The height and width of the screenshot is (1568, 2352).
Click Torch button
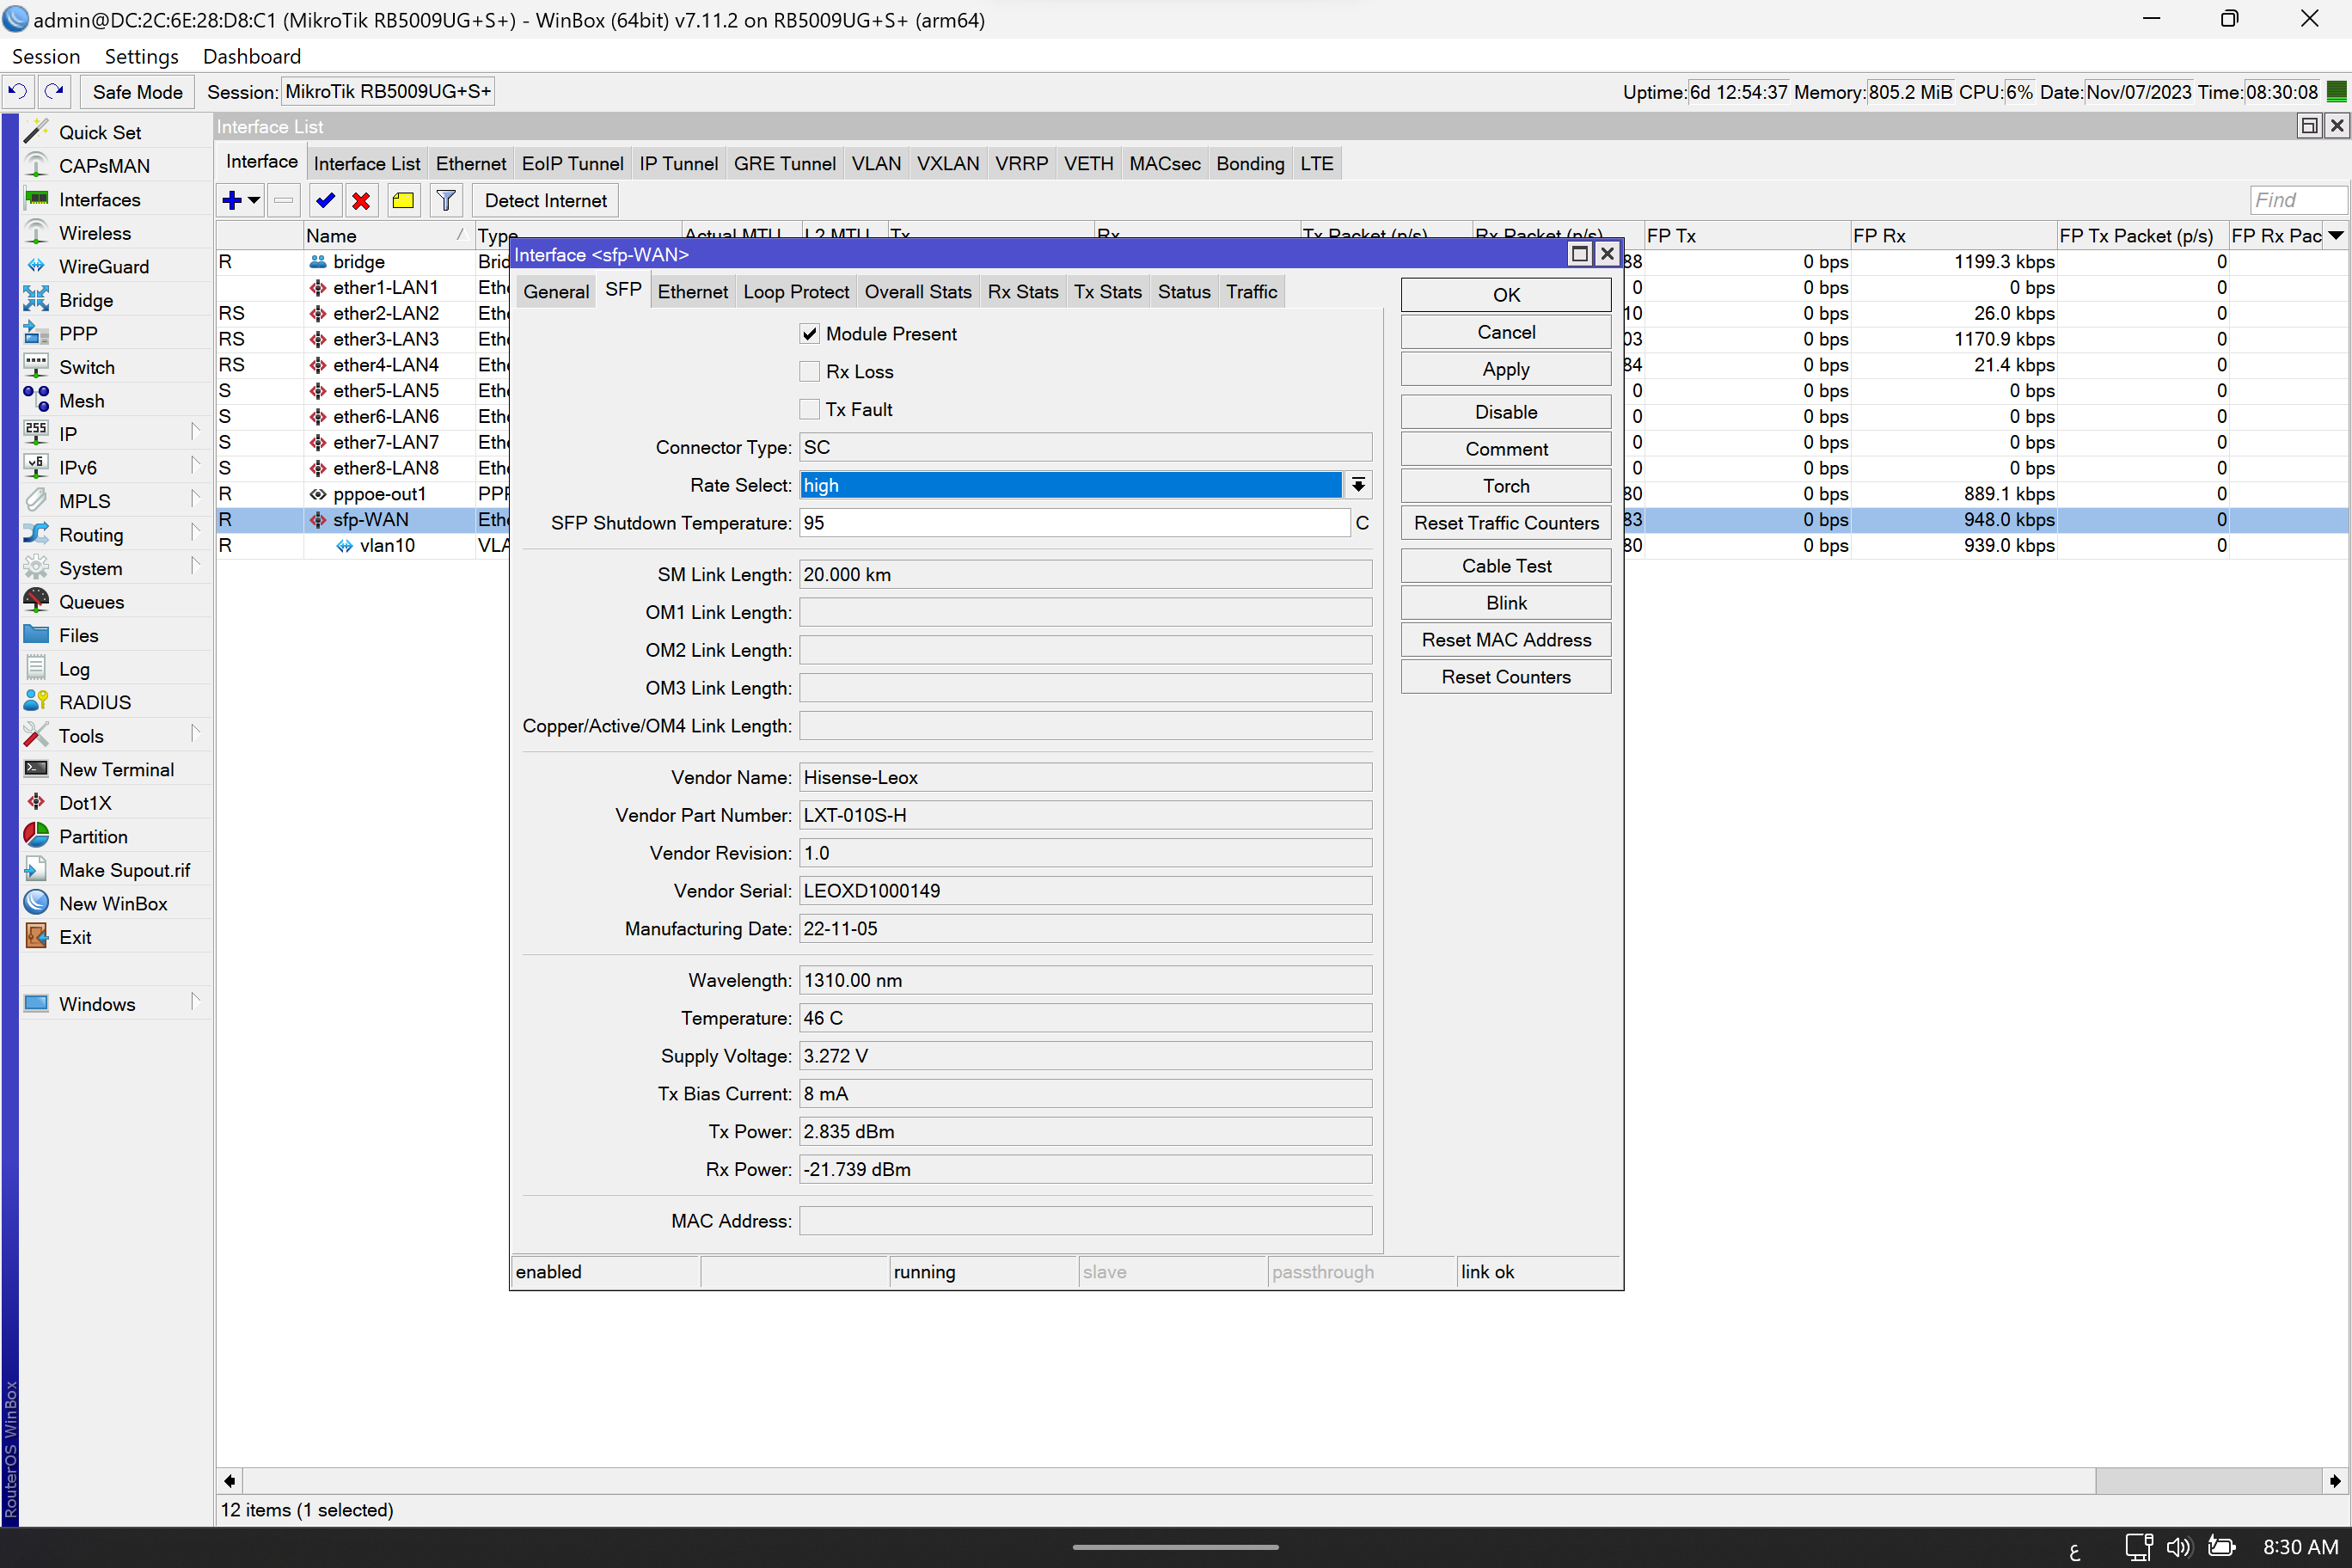[x=1505, y=486]
